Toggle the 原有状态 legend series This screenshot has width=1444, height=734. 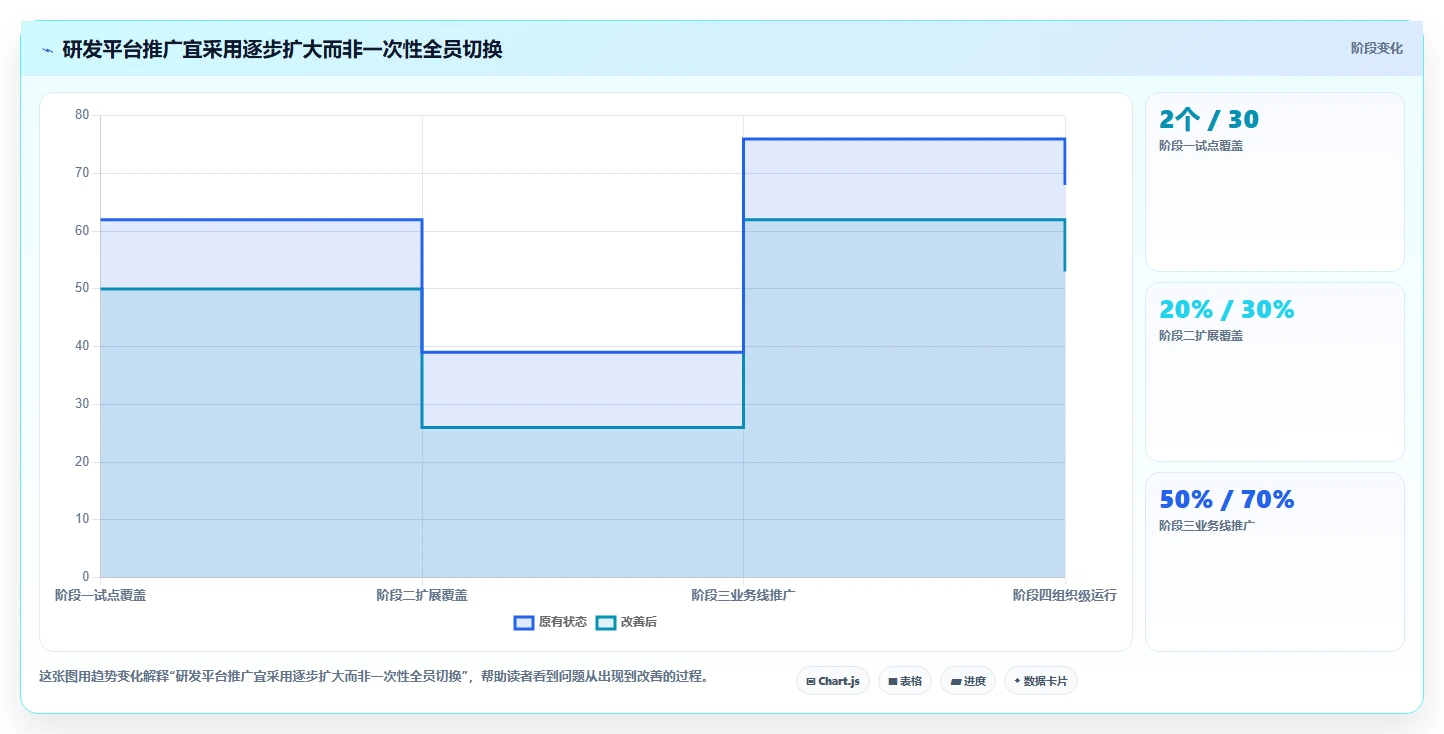[551, 622]
